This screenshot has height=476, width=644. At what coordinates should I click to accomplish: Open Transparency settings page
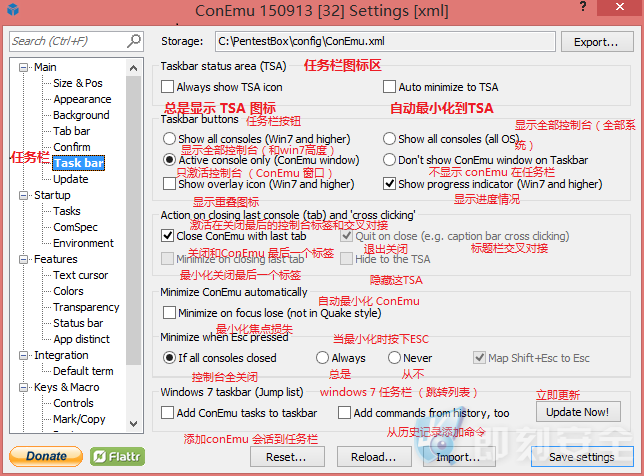(86, 307)
